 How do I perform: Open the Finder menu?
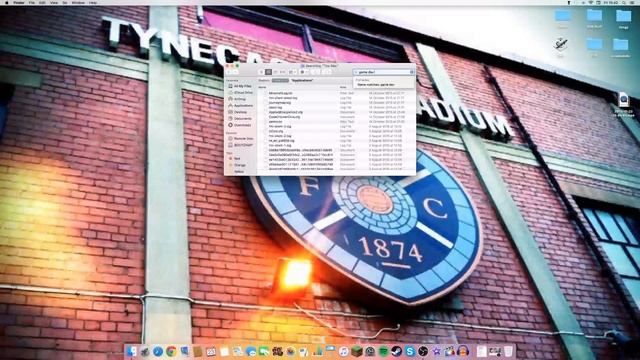click(x=19, y=2)
